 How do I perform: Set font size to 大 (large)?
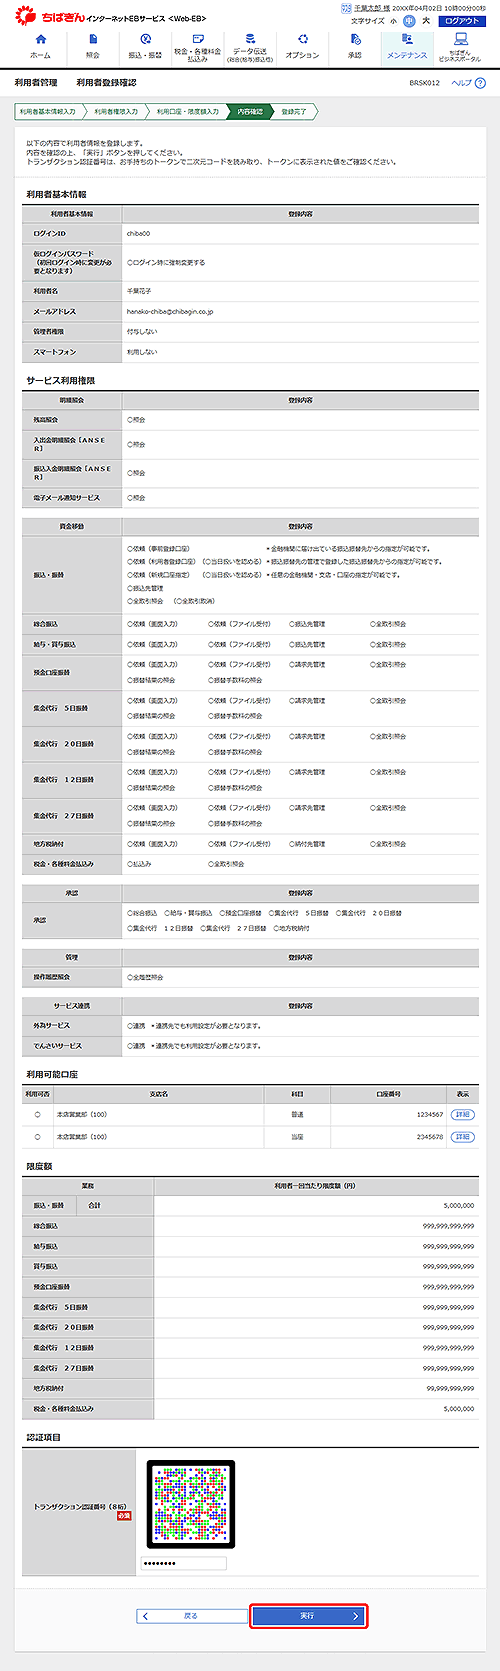pyautogui.click(x=426, y=20)
